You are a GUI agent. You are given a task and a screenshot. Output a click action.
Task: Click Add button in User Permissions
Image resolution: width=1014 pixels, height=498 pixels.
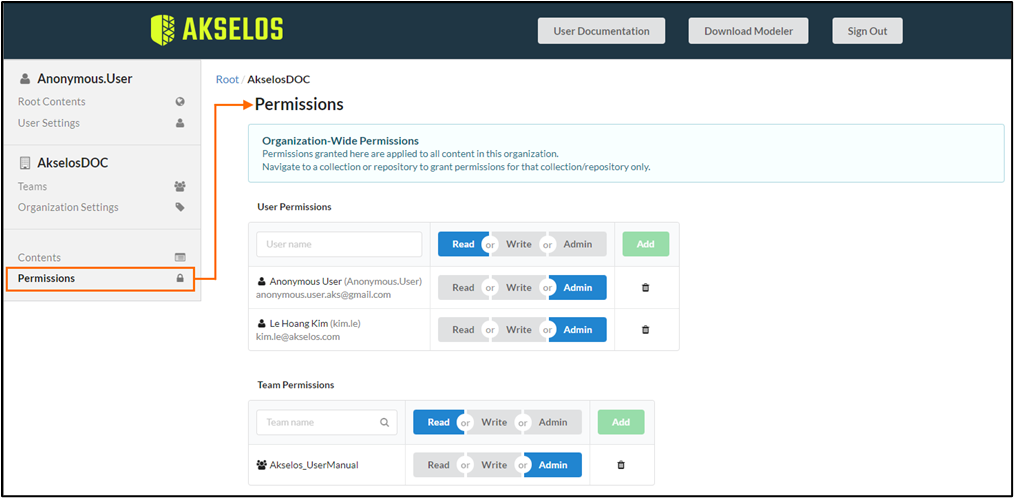click(645, 244)
